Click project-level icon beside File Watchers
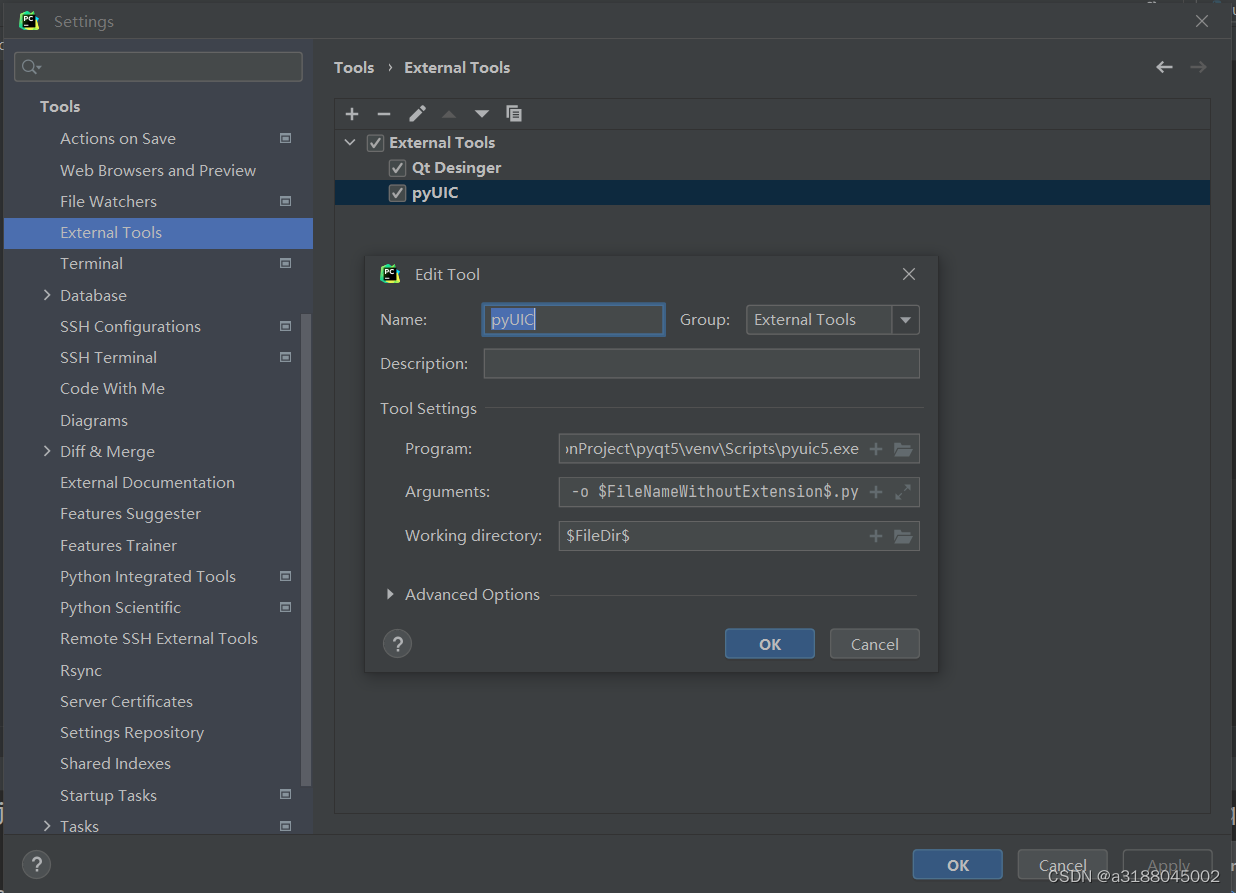 [x=286, y=201]
